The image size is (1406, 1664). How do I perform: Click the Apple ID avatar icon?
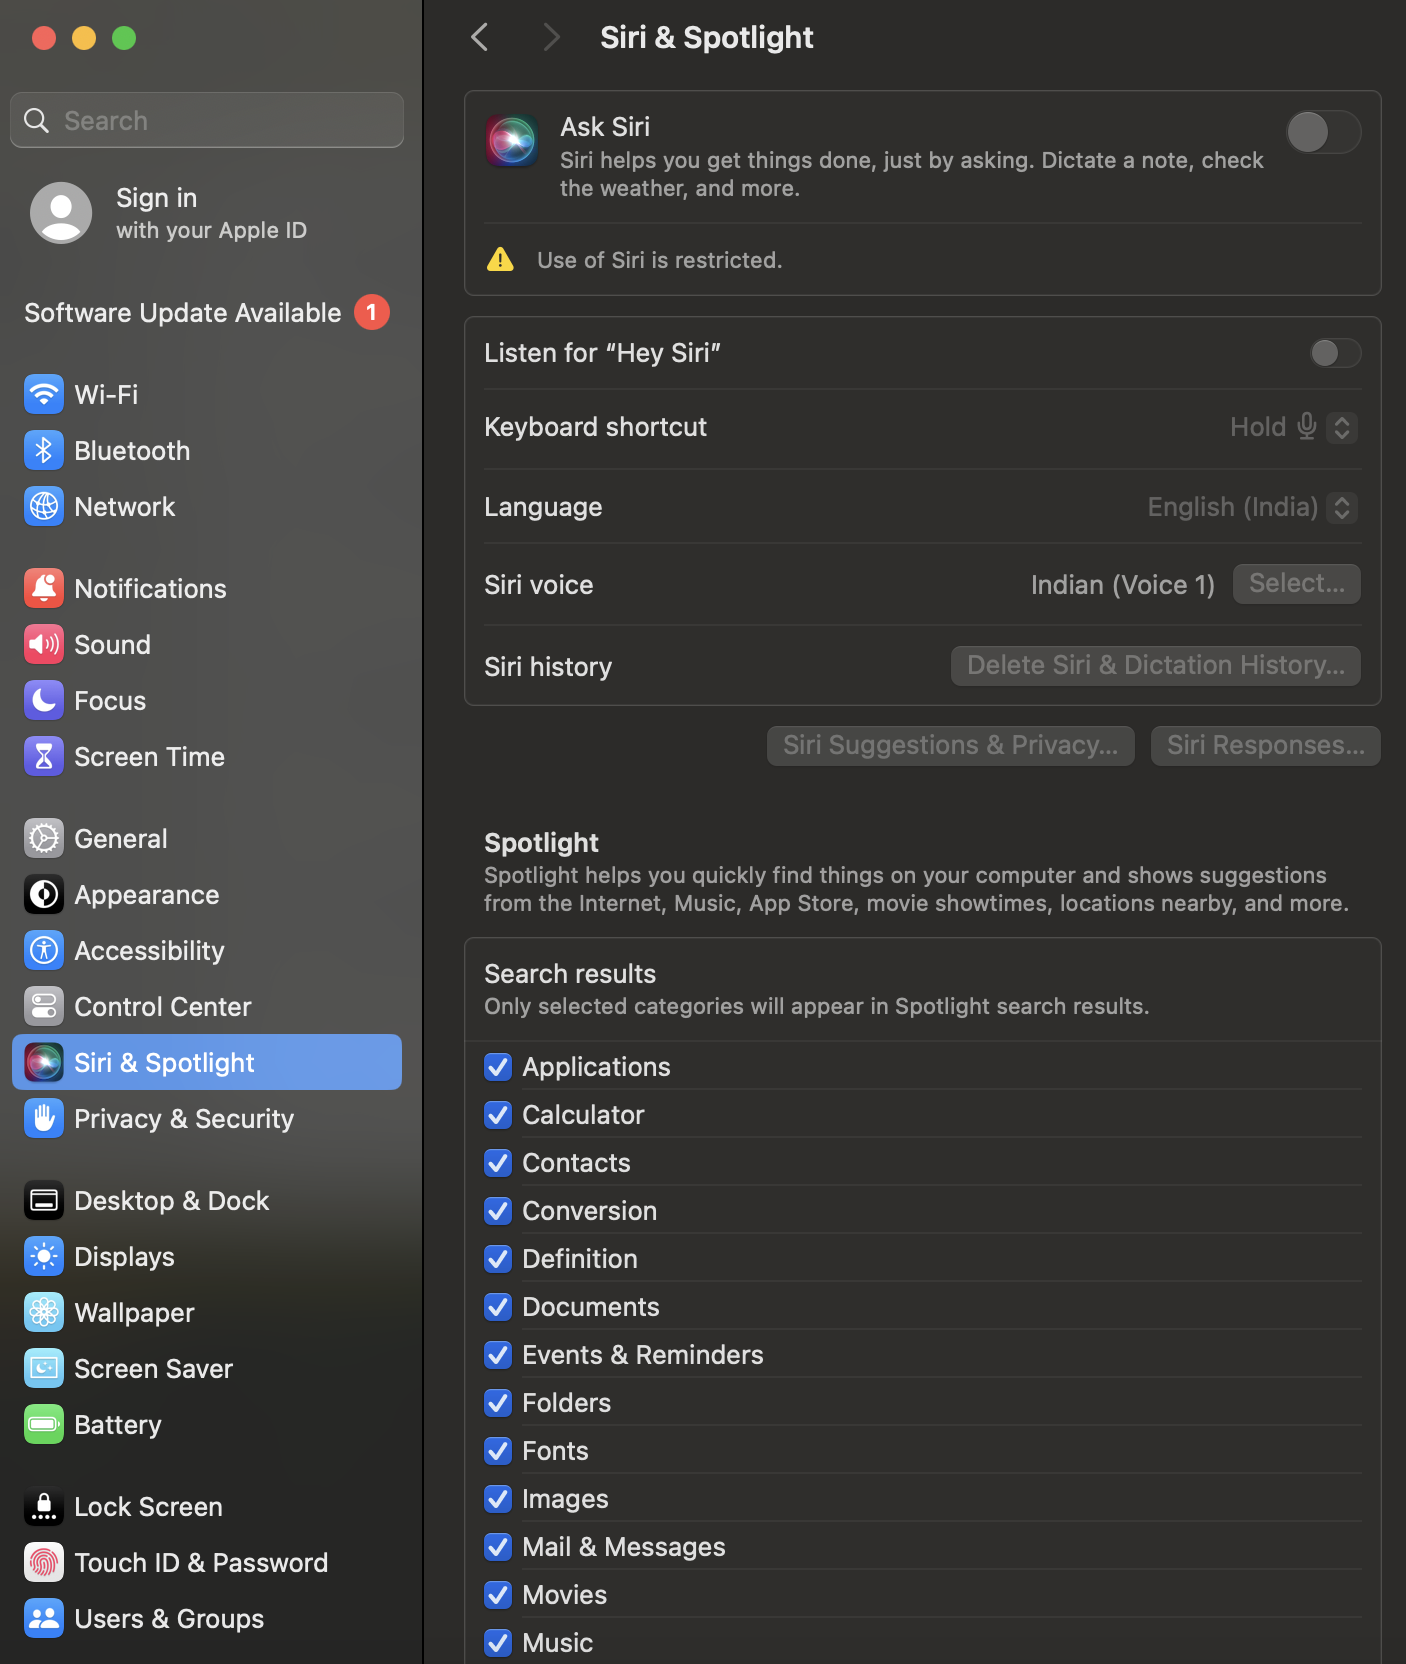(61, 213)
